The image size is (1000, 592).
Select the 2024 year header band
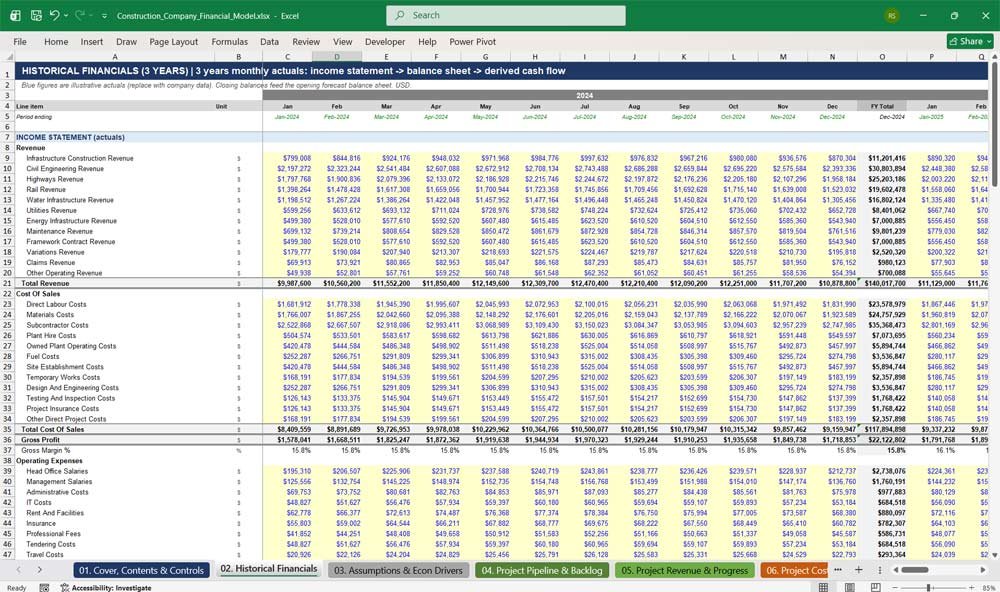click(x=584, y=96)
